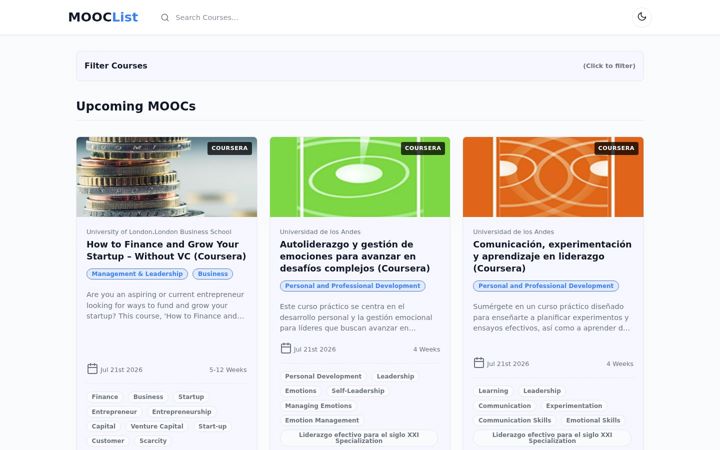Select Liderazgo efectivo Specialization tag on Autoliderazgo card
720x450 pixels.
(359, 438)
